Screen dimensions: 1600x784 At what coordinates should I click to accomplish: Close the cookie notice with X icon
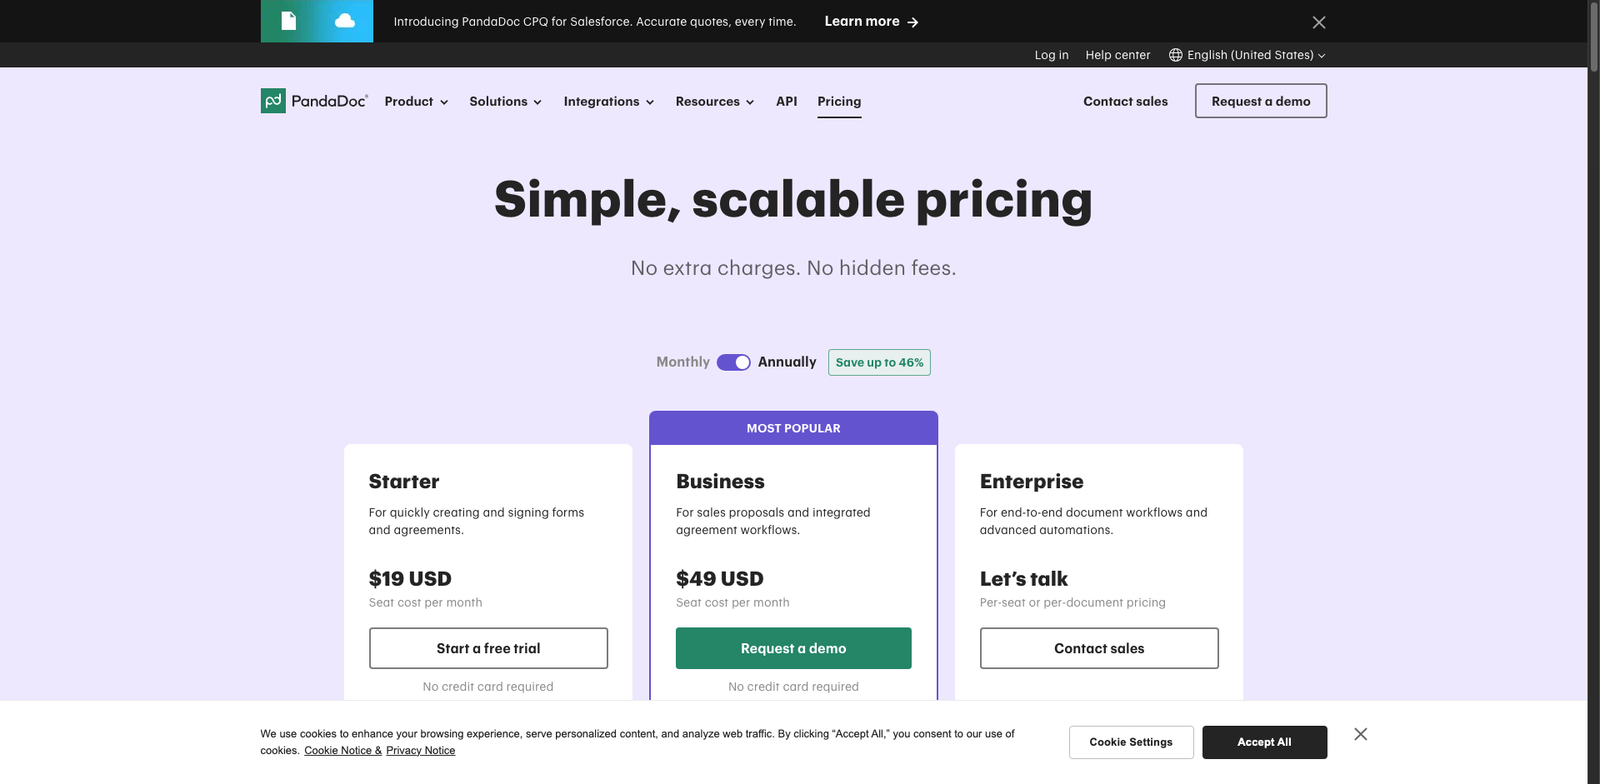pos(1360,734)
